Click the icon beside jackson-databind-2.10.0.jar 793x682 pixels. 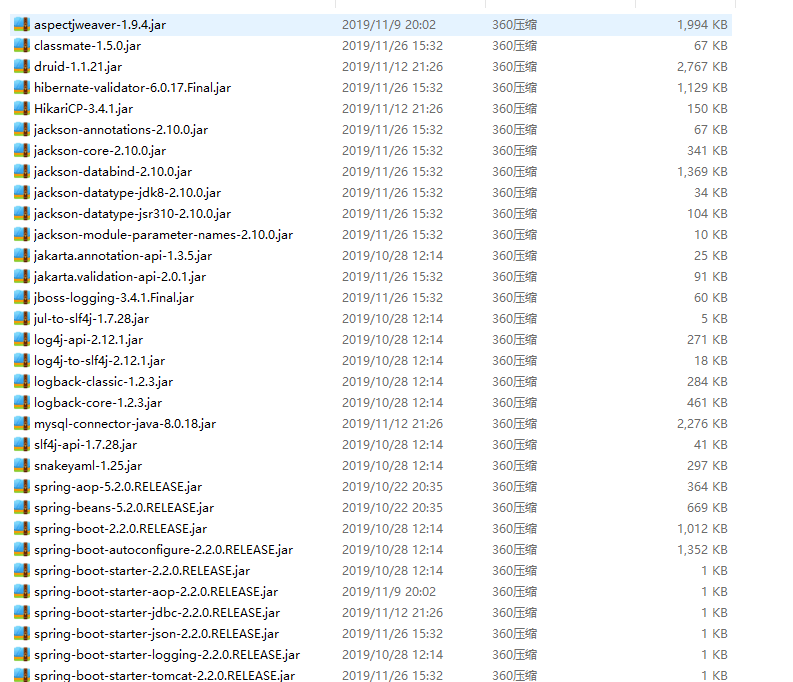pyautogui.click(x=22, y=171)
